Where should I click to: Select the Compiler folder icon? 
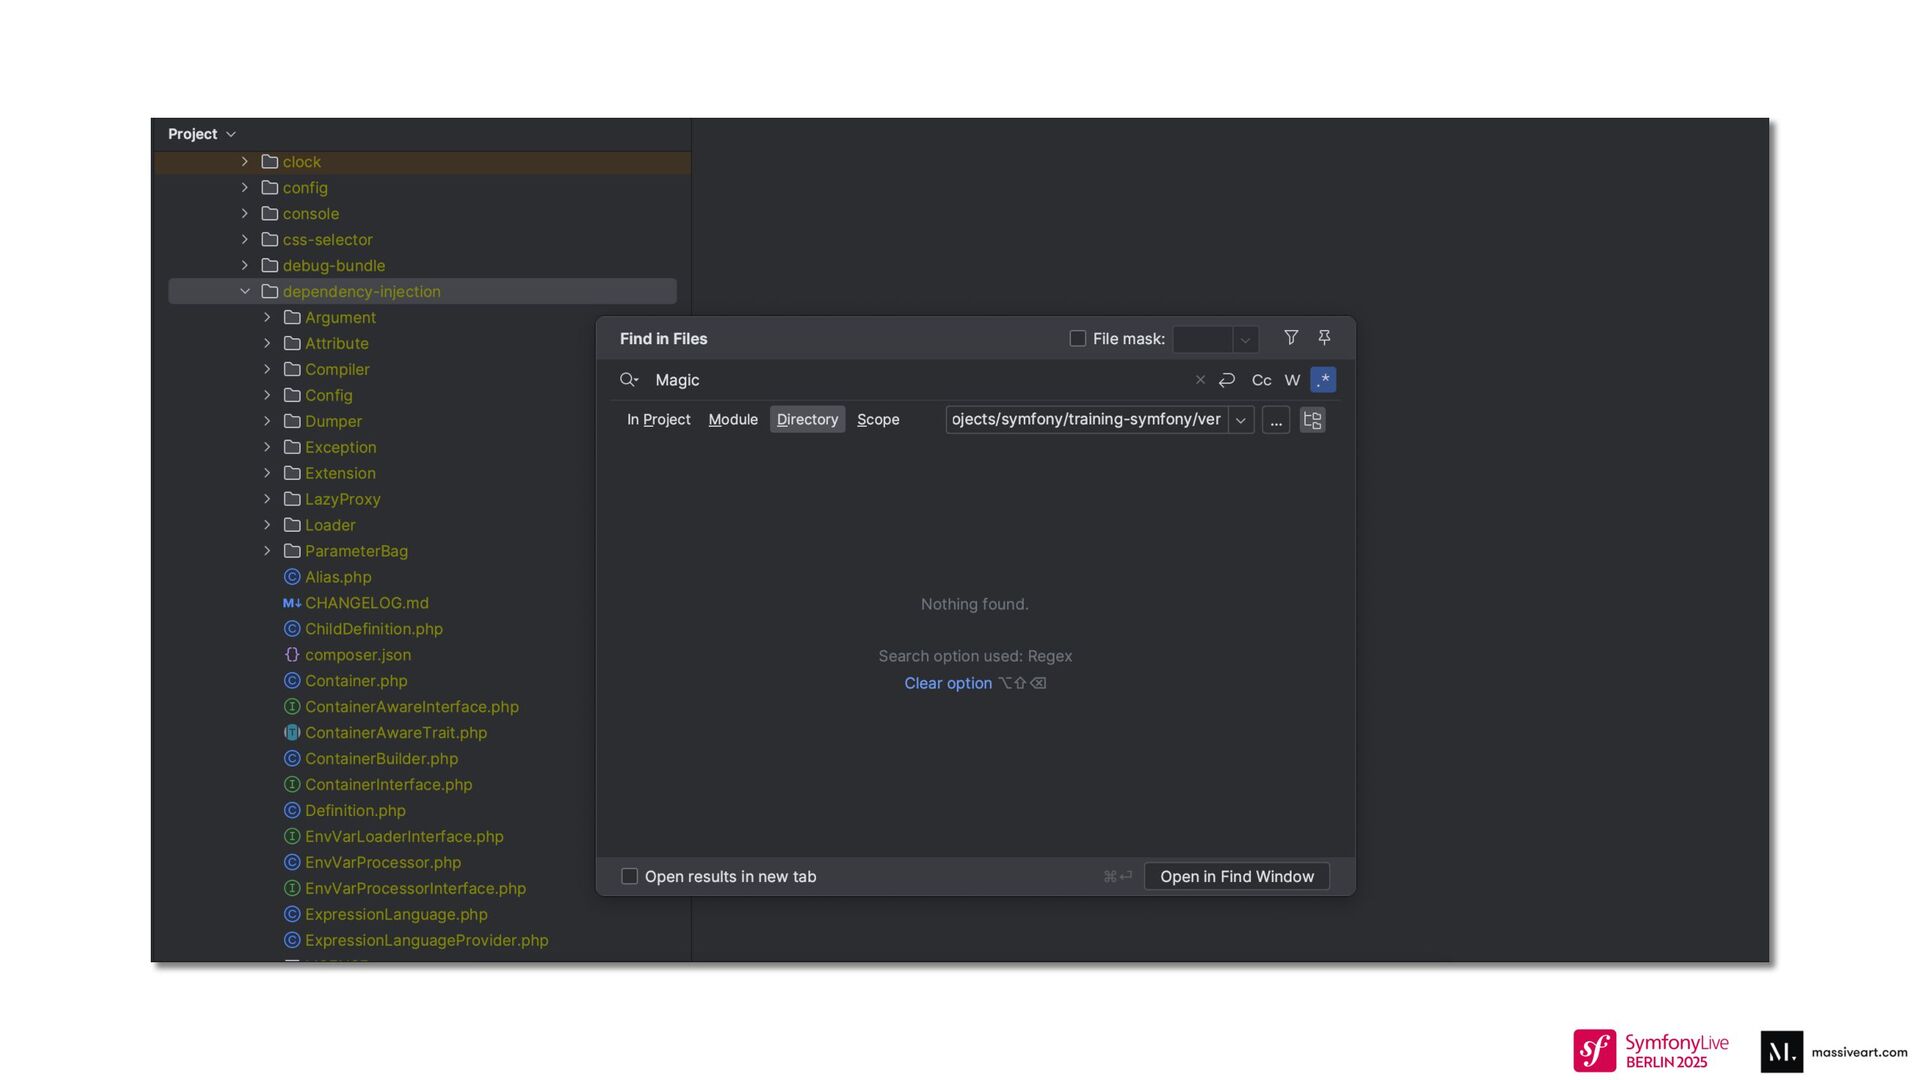click(292, 369)
